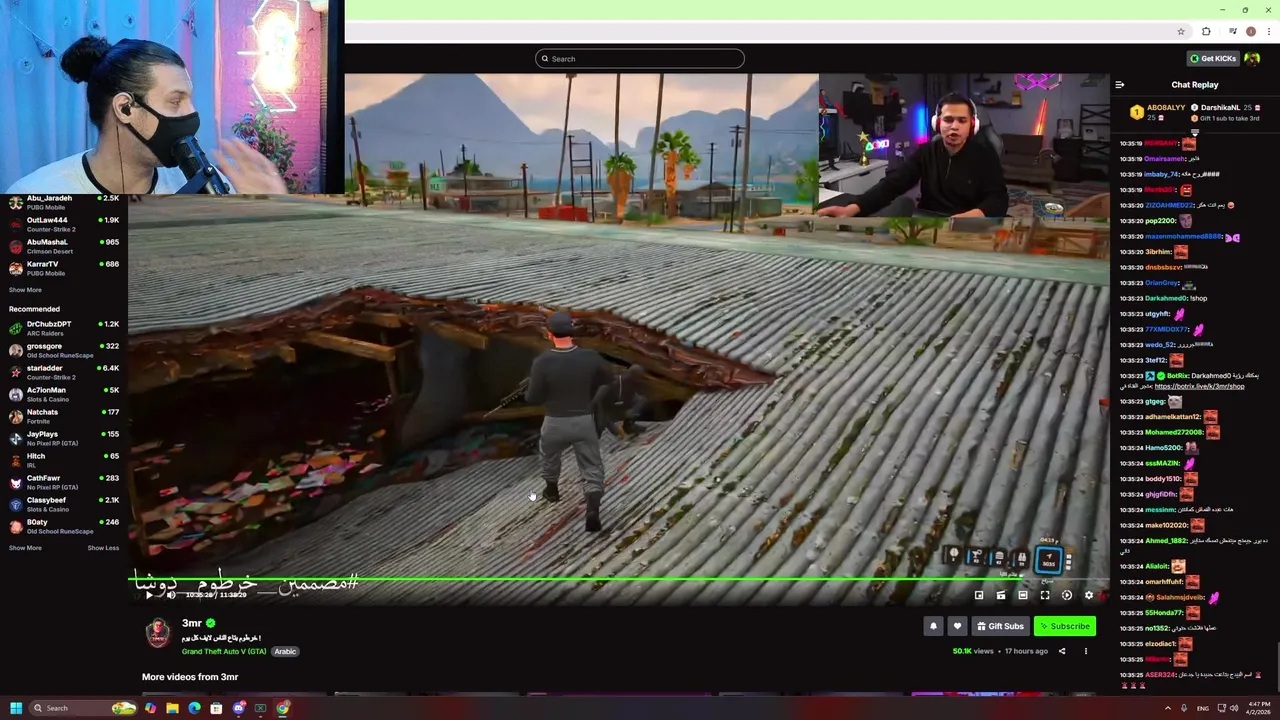
Task: Click the Kick search field
Action: click(x=640, y=59)
